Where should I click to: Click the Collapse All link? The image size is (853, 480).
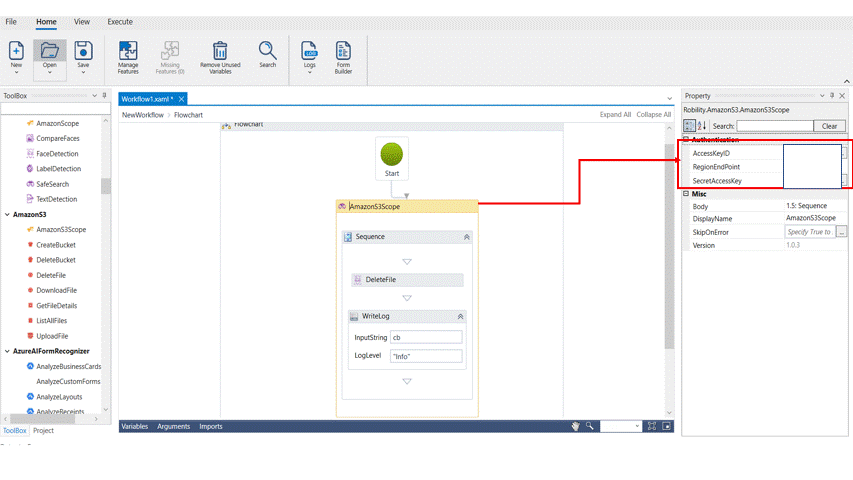653,115
